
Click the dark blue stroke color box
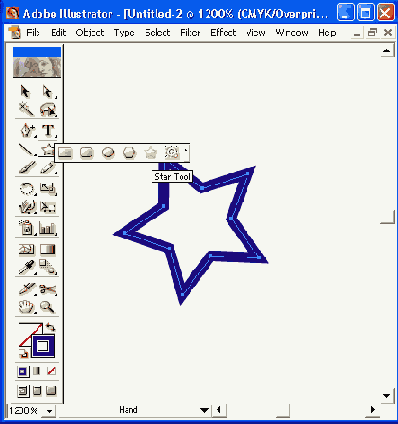43,346
